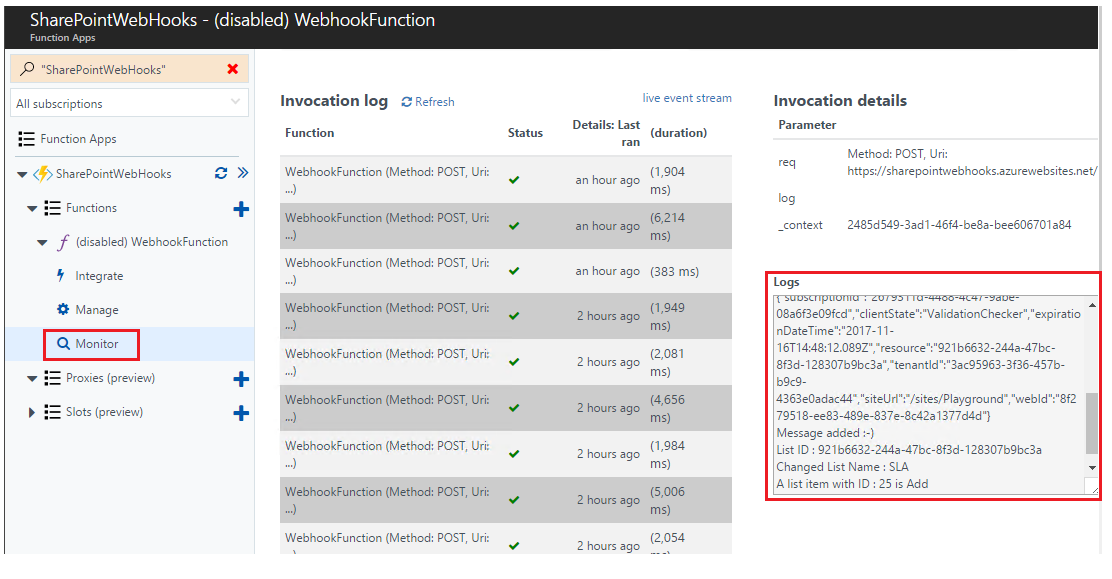Image resolution: width=1112 pixels, height=579 pixels.
Task: Select invocation with duration 1,984 ms
Action: (506, 454)
